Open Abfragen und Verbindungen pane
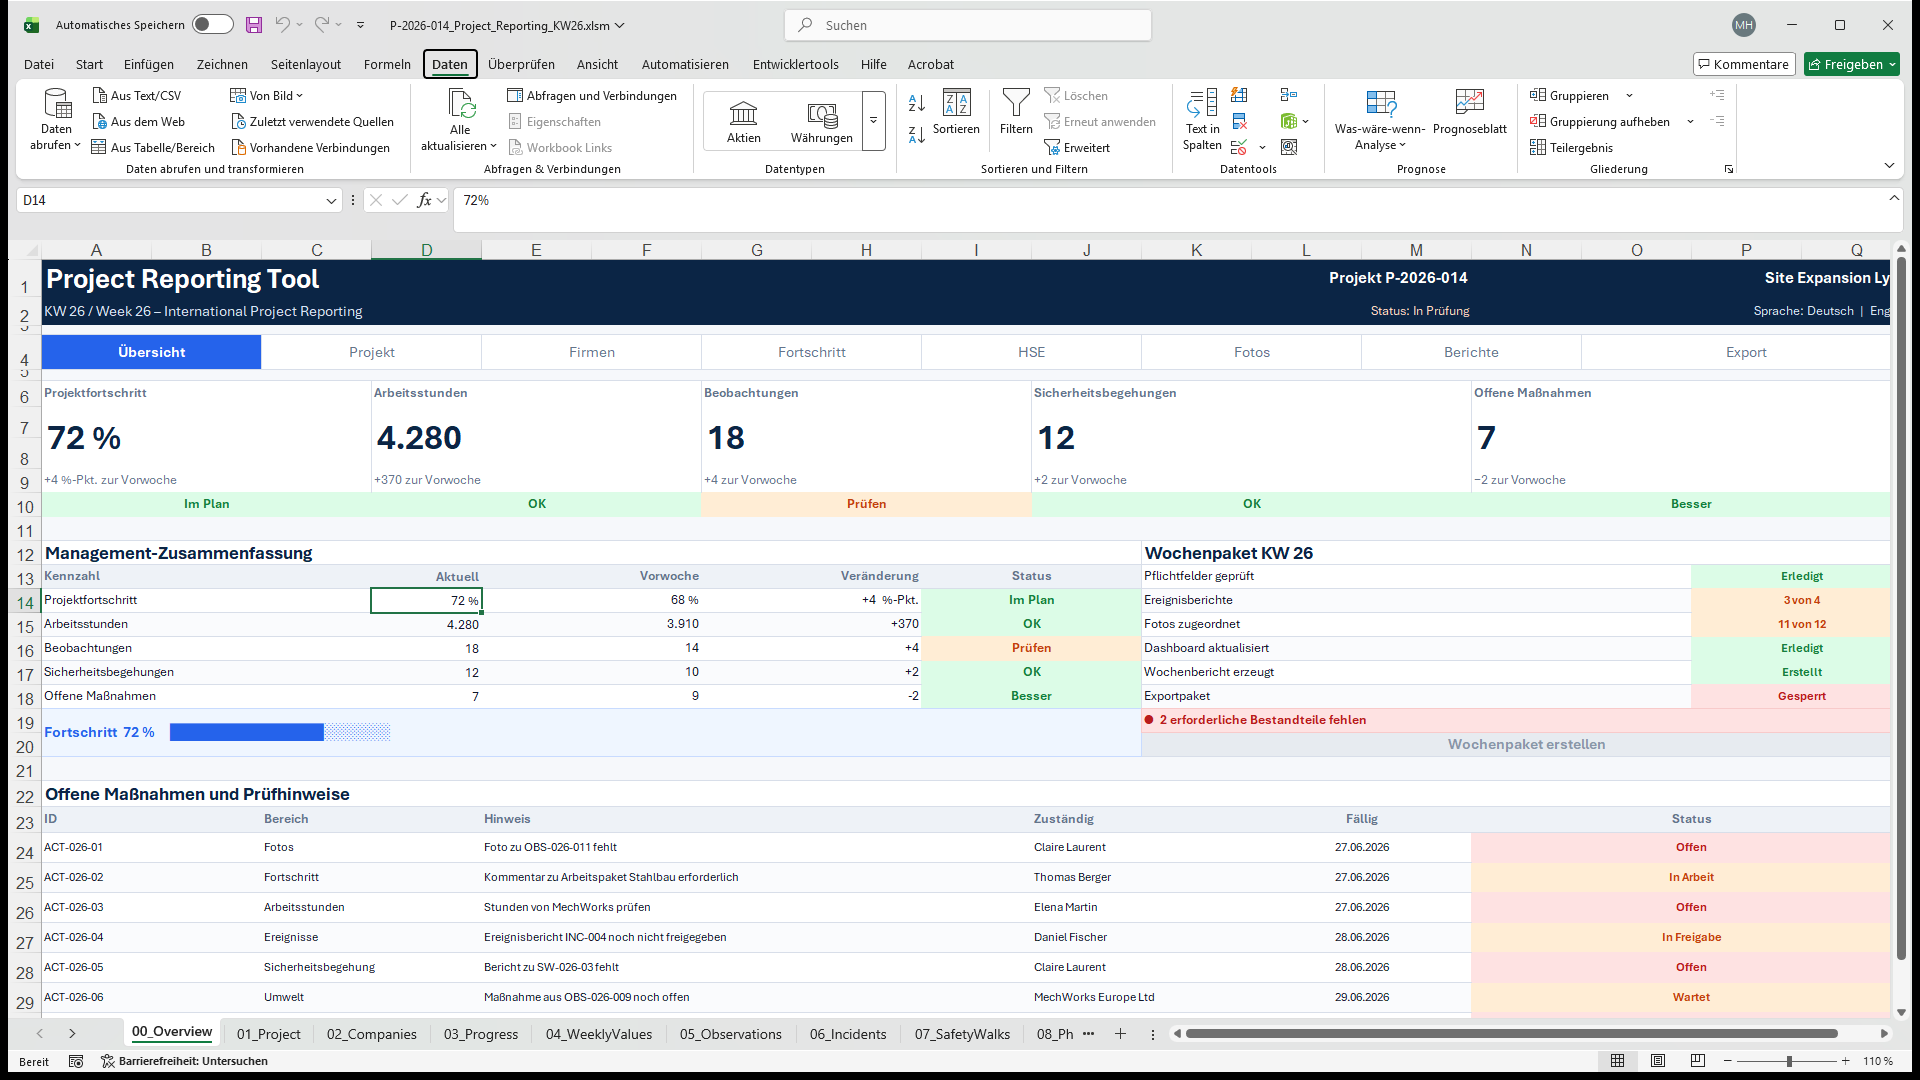The height and width of the screenshot is (1080, 1920). [592, 95]
